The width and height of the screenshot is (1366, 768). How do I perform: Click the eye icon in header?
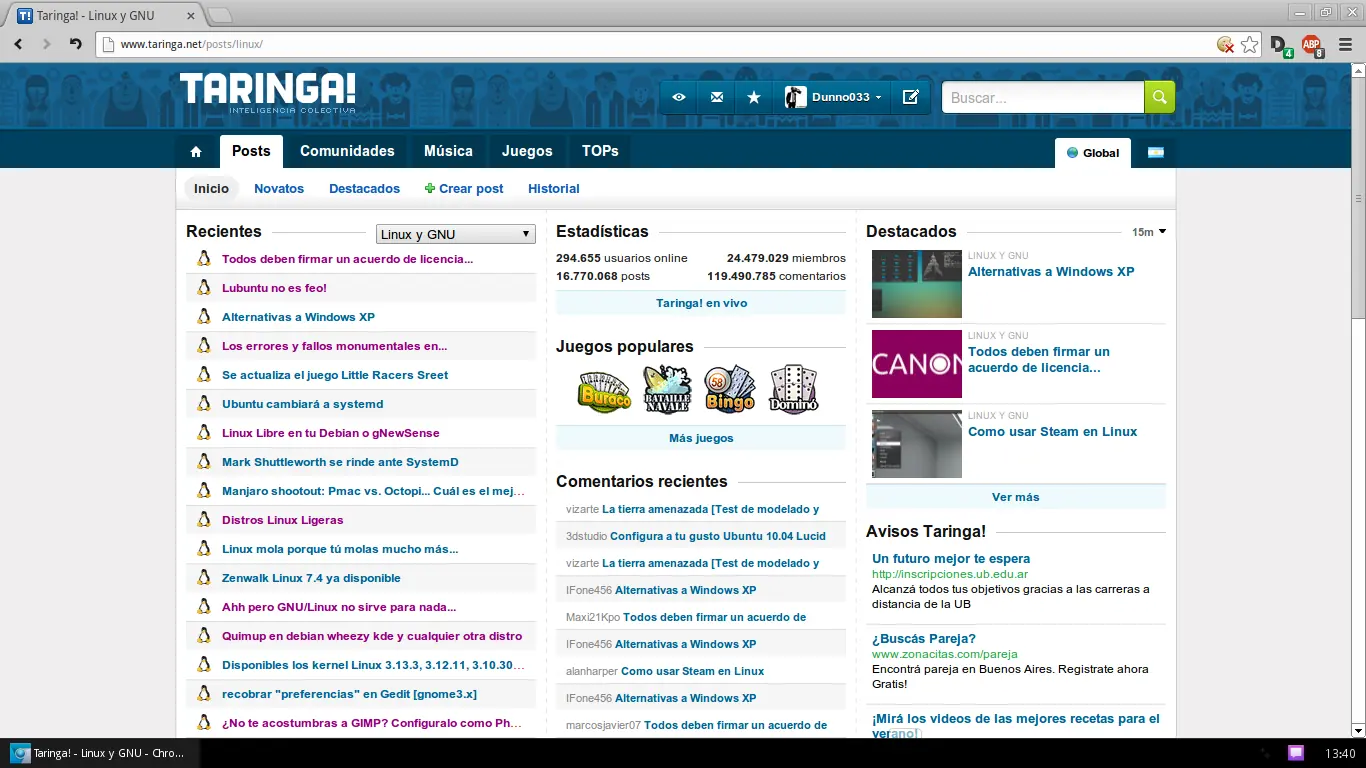[x=679, y=97]
